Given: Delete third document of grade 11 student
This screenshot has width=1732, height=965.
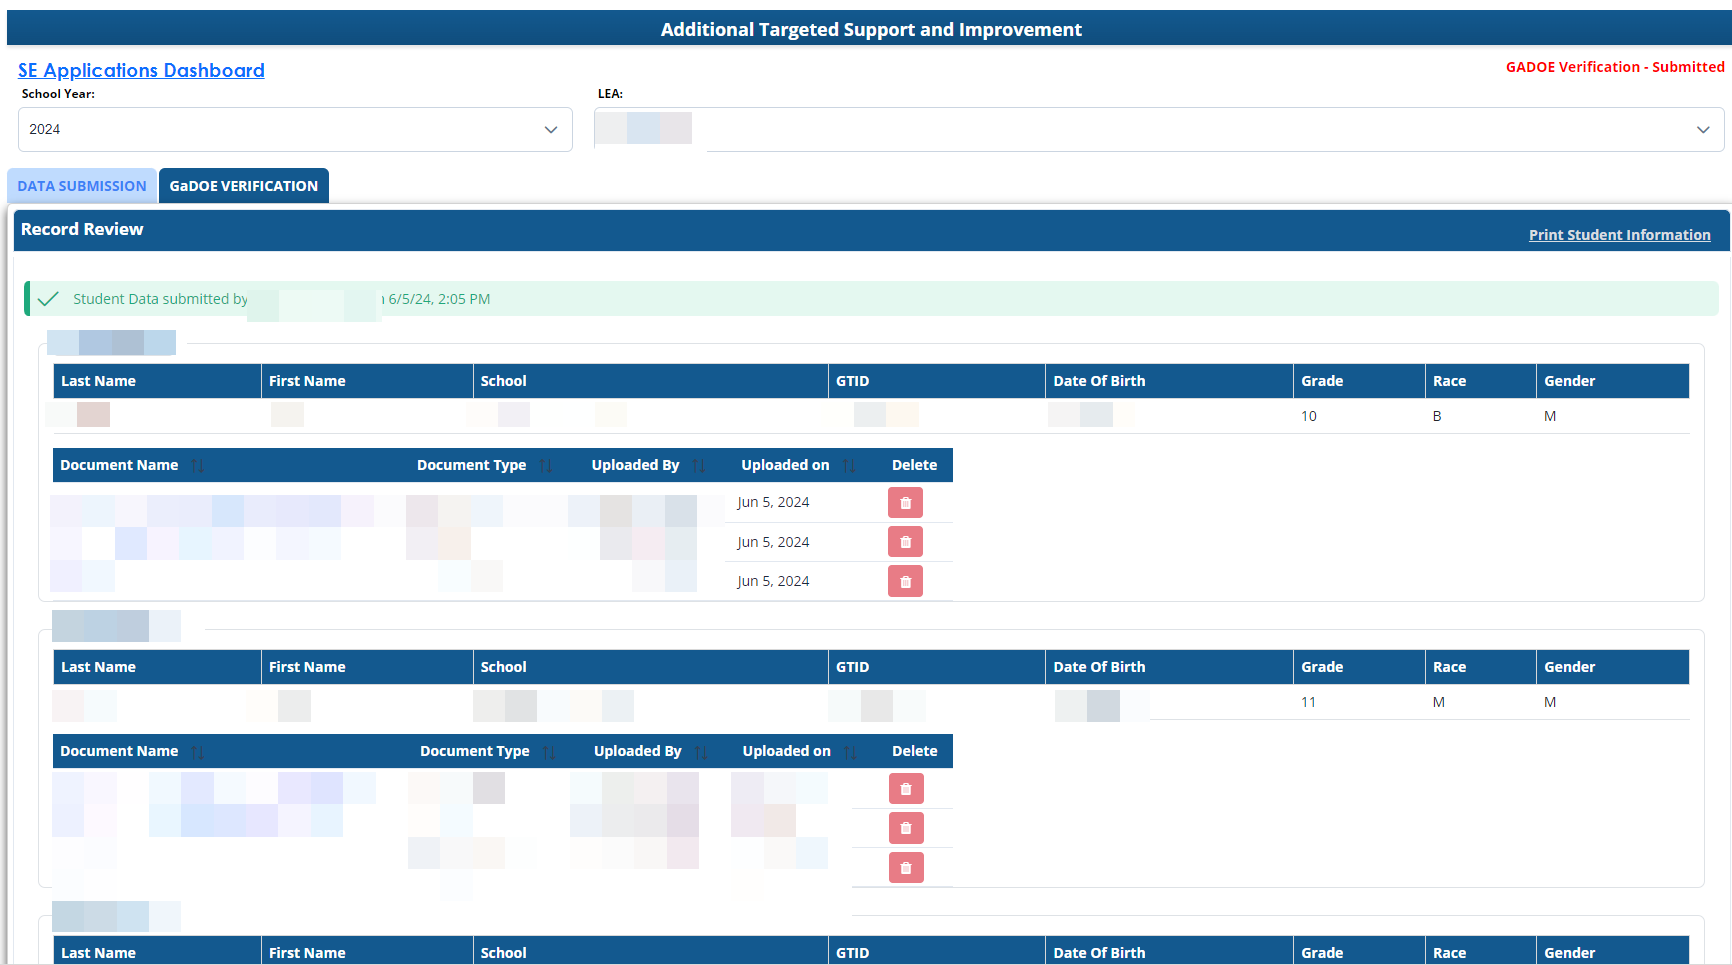Looking at the screenshot, I should coord(906,868).
